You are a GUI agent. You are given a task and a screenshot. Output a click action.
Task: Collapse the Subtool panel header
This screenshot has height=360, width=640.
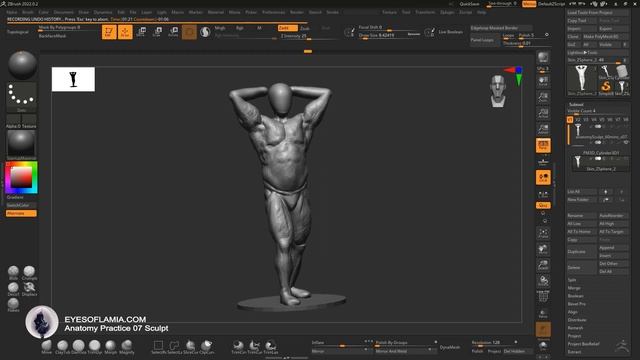click(x=576, y=105)
